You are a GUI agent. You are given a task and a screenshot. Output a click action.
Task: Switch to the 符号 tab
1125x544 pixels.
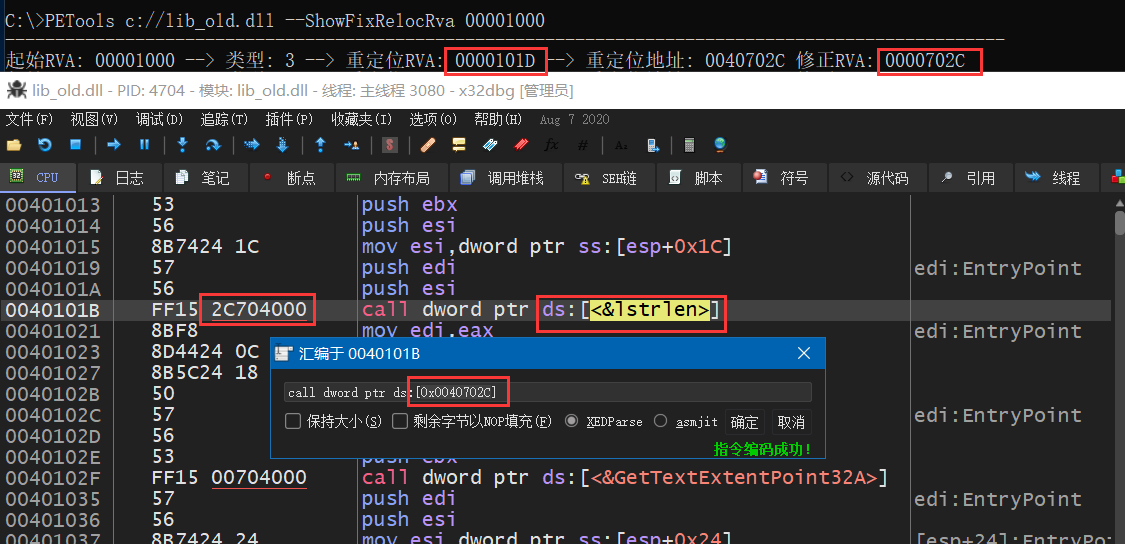pos(783,178)
